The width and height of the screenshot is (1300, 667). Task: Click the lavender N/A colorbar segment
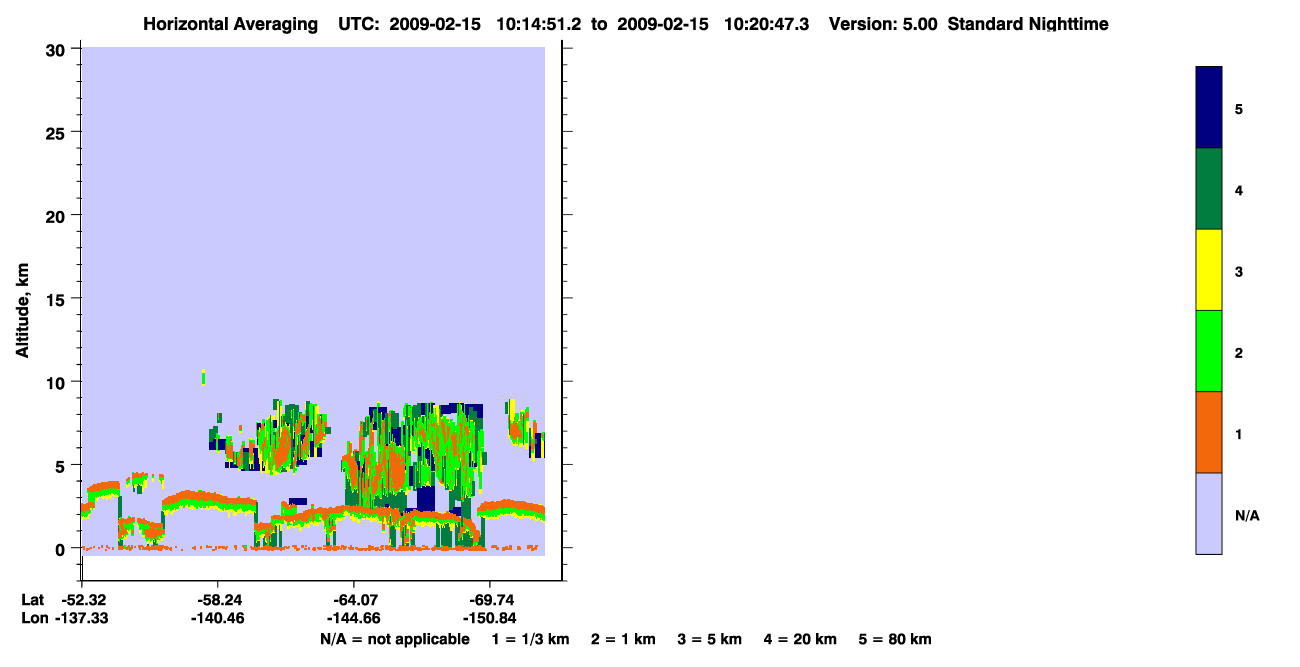click(x=1209, y=513)
